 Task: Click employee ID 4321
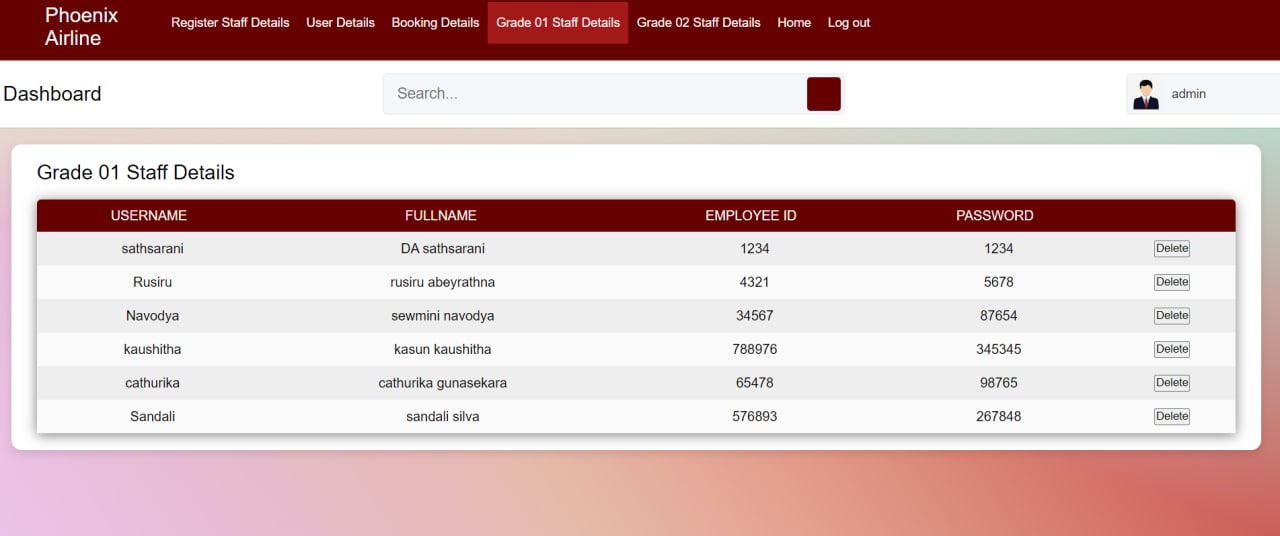755,282
